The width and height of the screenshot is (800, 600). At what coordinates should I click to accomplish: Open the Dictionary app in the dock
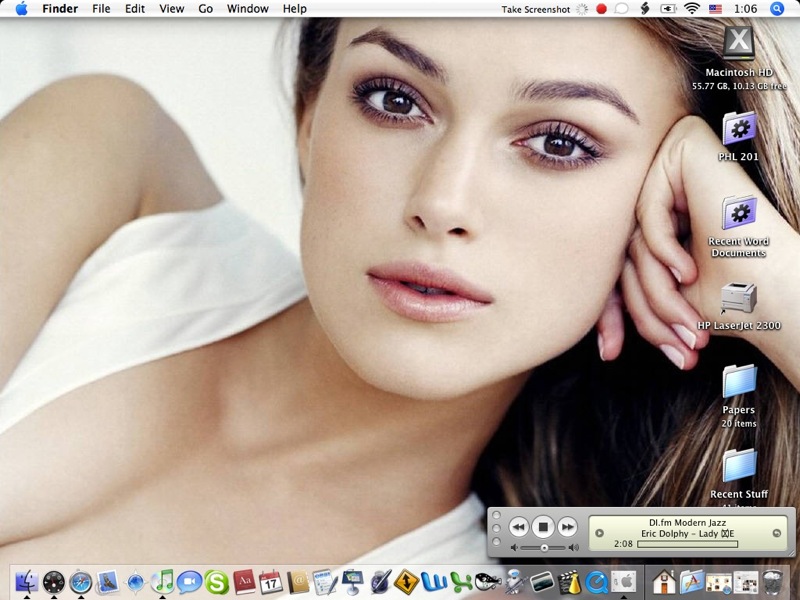244,581
